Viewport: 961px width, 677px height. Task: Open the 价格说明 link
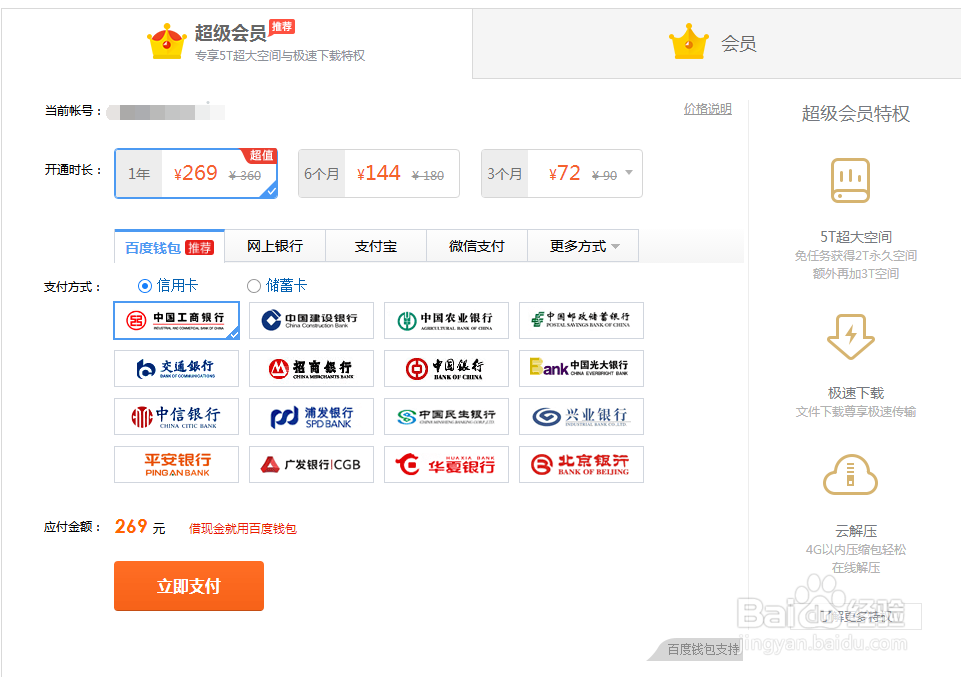coord(707,109)
